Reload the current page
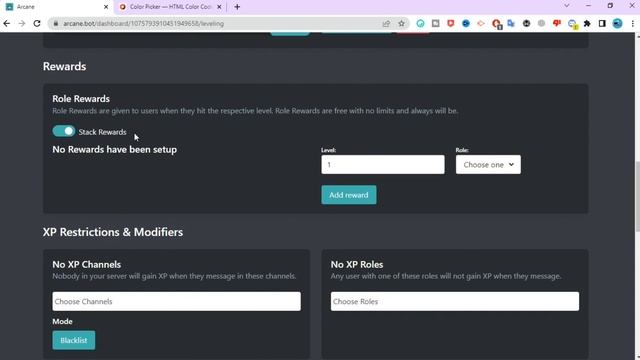The image size is (640, 360). coord(37,24)
